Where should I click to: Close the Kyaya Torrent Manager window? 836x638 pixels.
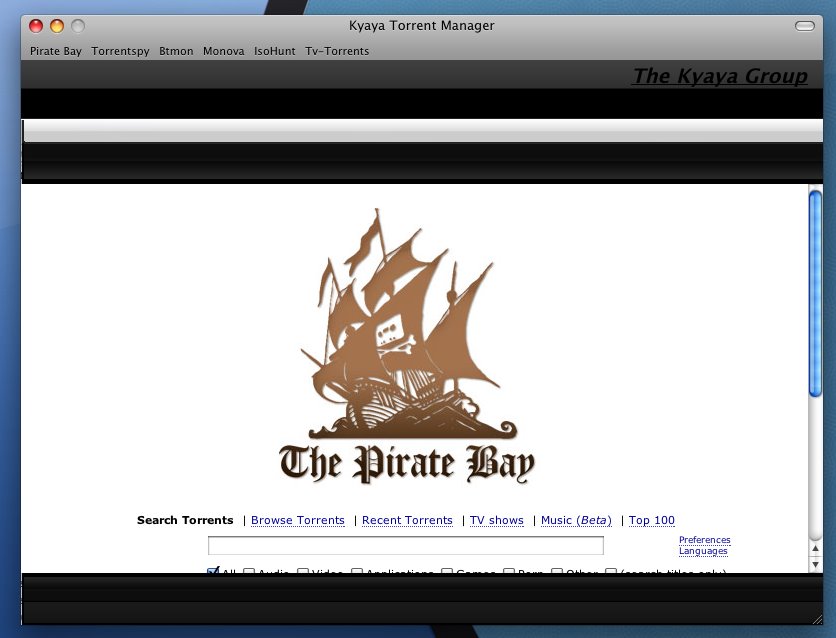pos(36,26)
